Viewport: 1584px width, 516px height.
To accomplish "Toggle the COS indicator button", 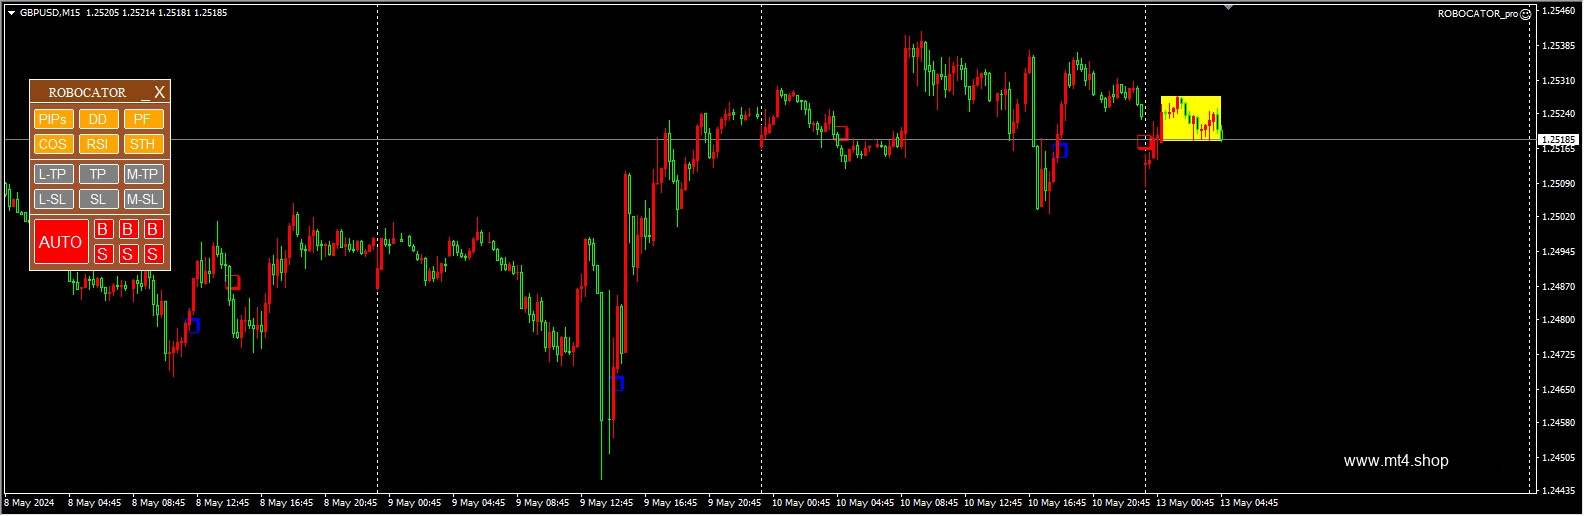I will (52, 144).
